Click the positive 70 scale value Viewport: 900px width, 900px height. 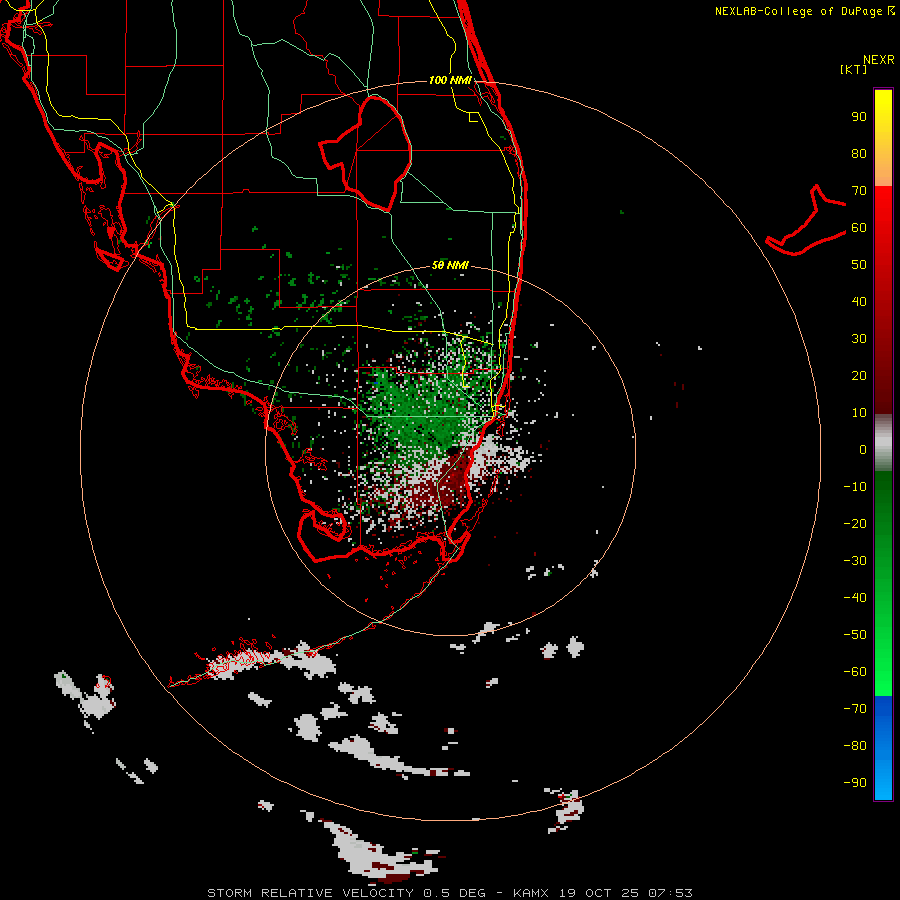859,191
